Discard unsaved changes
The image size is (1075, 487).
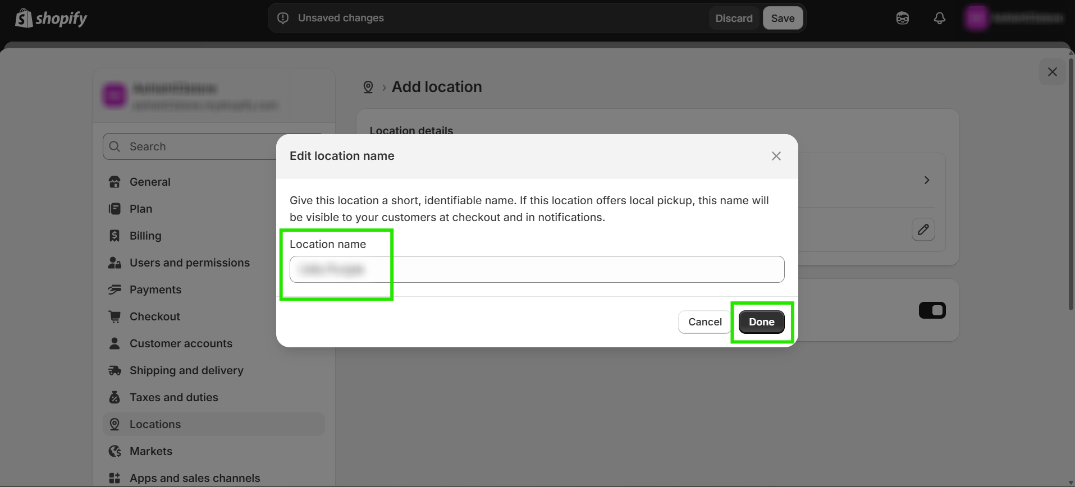(734, 18)
